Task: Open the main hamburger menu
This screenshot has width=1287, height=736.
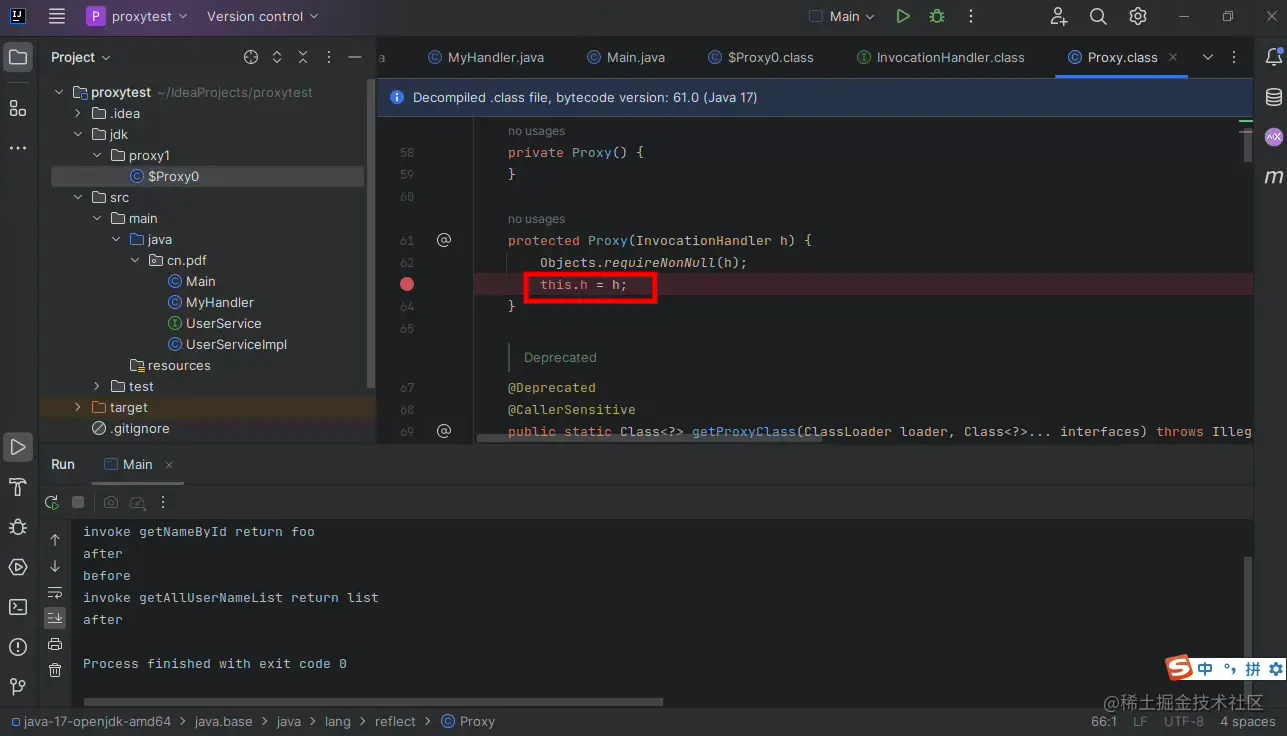Action: click(x=57, y=16)
